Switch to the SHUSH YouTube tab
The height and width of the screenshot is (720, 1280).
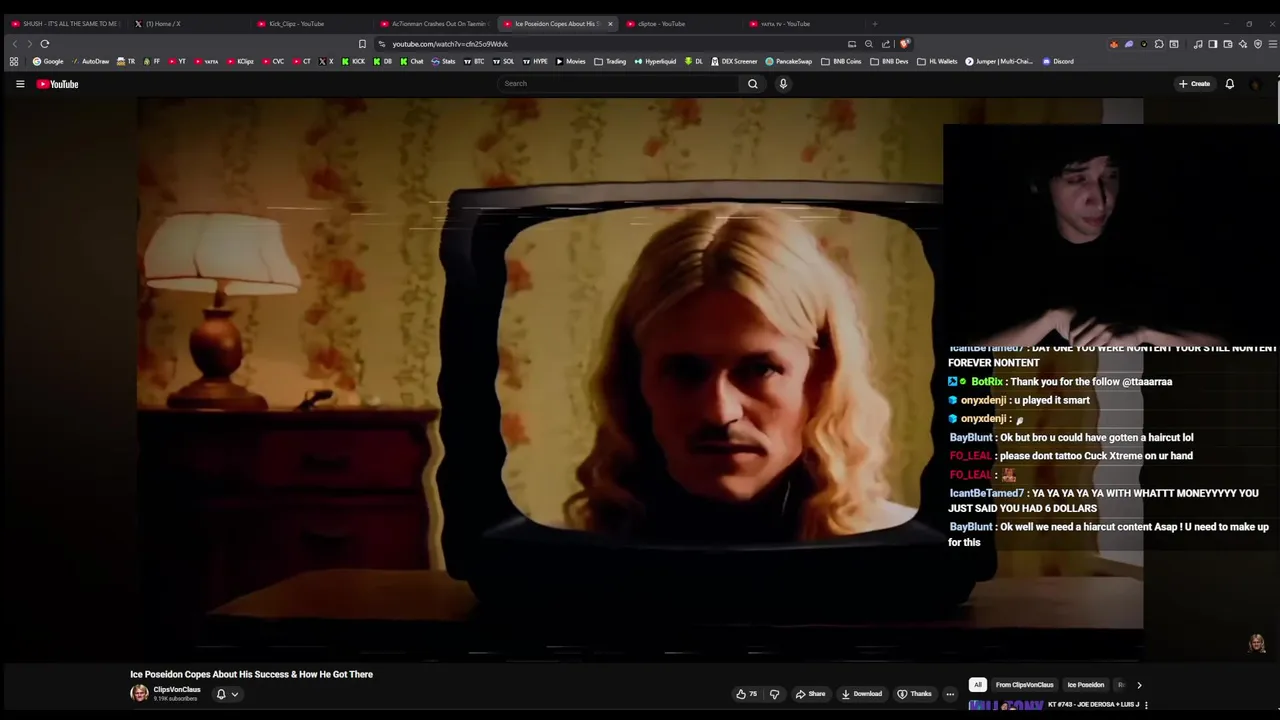point(65,24)
